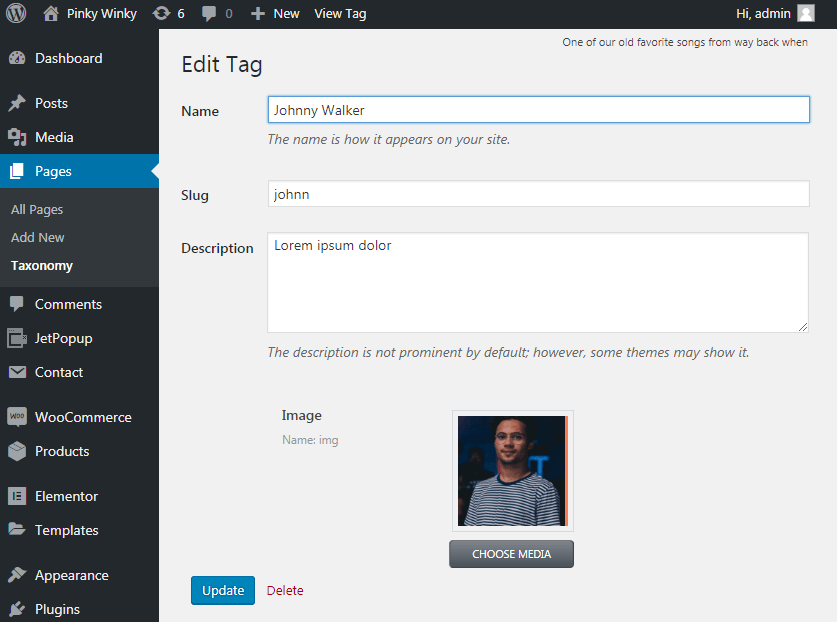Click the home icon beside Pinky Winky
837x622 pixels.
[51, 13]
